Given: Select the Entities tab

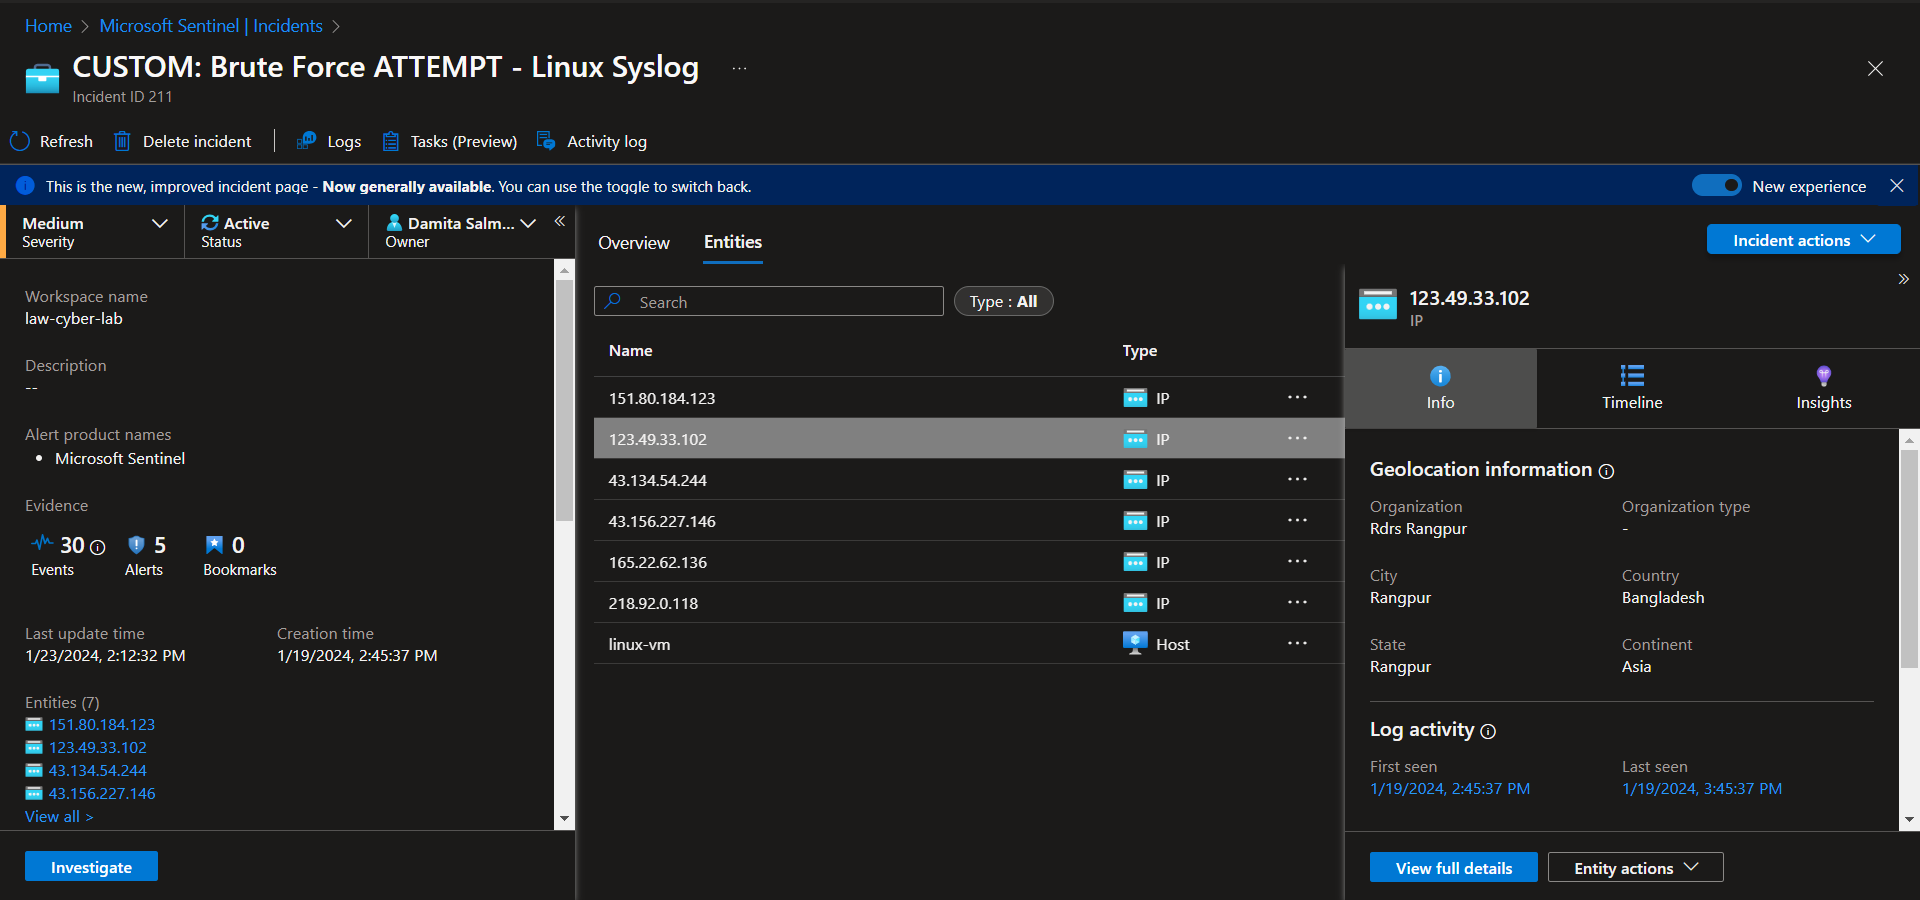Looking at the screenshot, I should point(733,243).
